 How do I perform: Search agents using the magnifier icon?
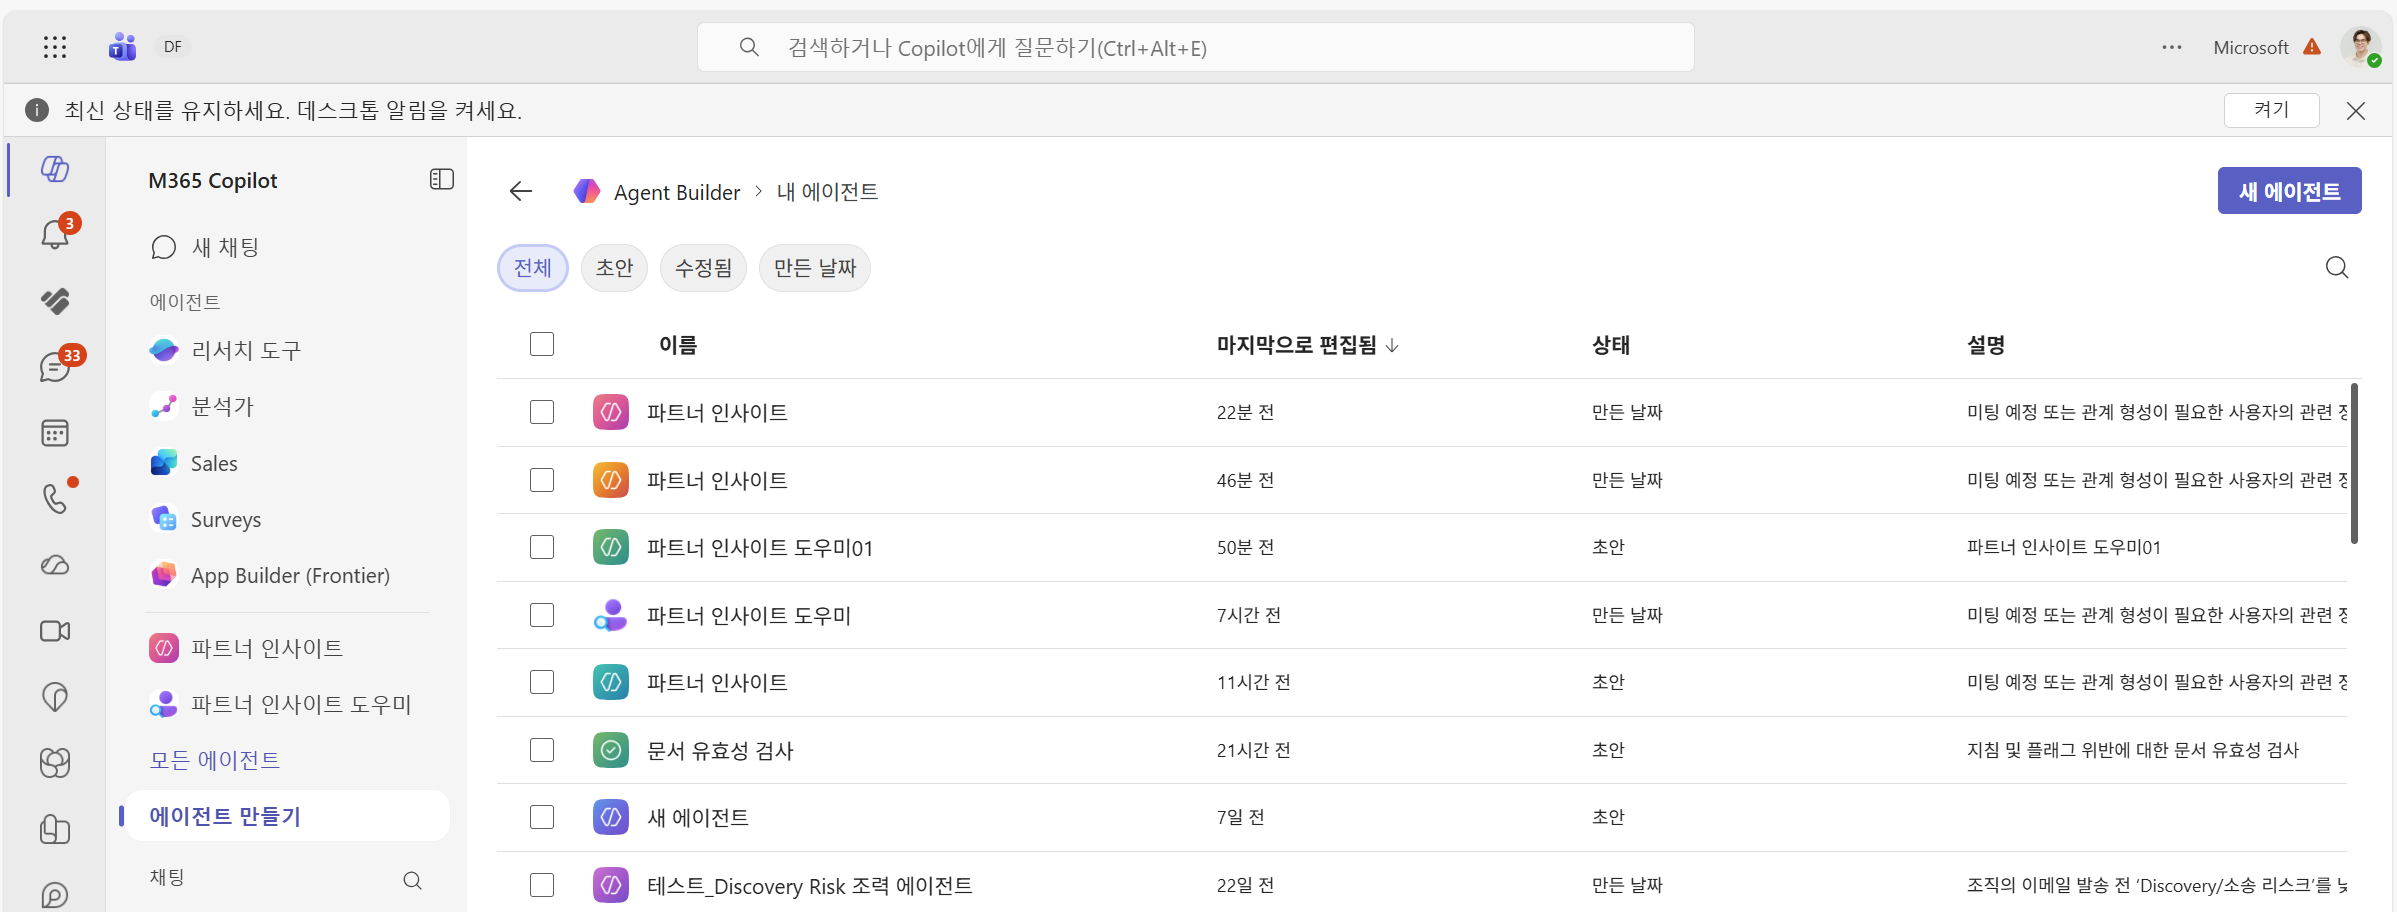(x=2337, y=267)
